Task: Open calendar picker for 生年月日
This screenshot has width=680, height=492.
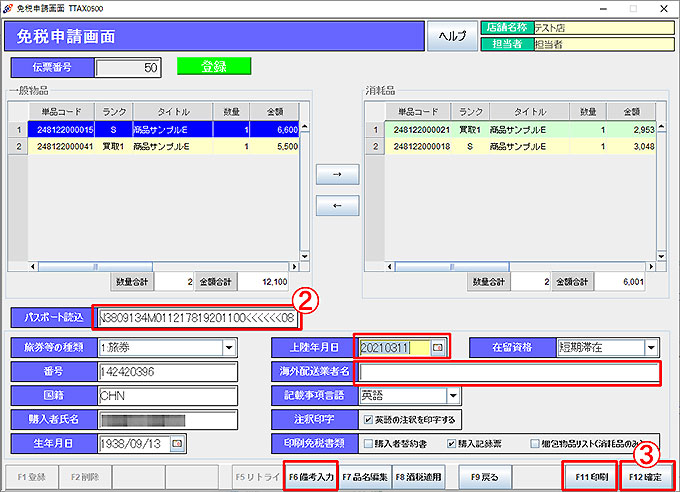Action: click(178, 442)
